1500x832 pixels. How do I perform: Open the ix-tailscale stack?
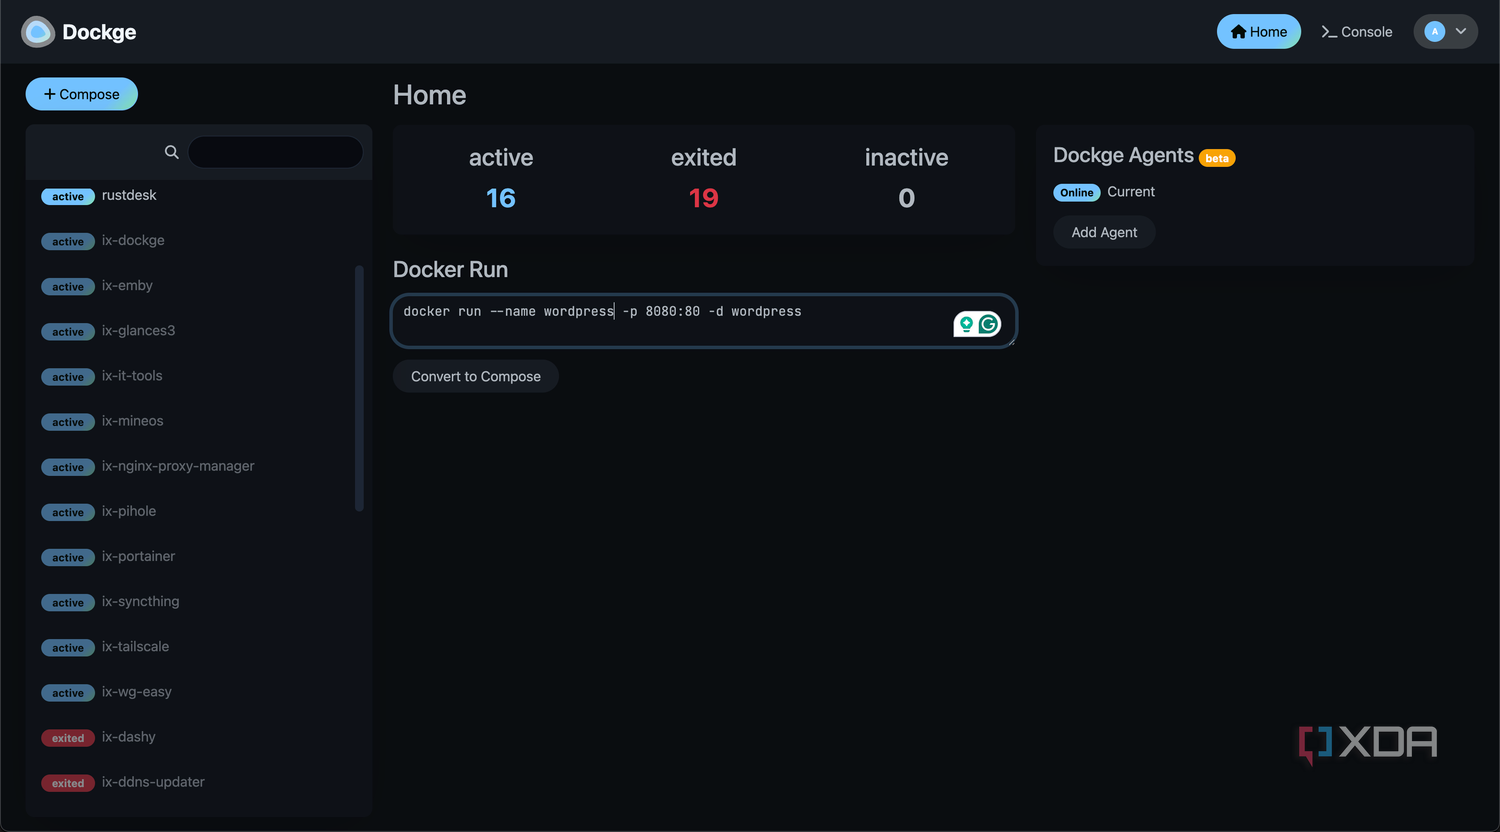click(198, 646)
